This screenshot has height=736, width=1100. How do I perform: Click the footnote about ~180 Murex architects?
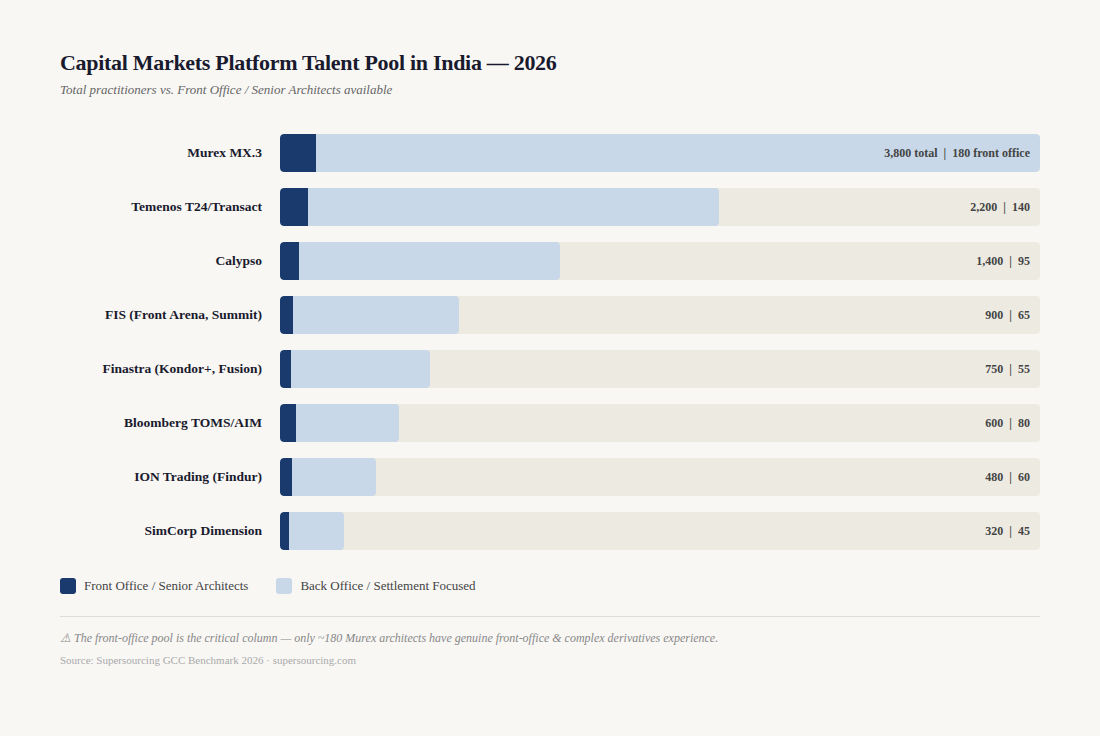pyautogui.click(x=389, y=638)
